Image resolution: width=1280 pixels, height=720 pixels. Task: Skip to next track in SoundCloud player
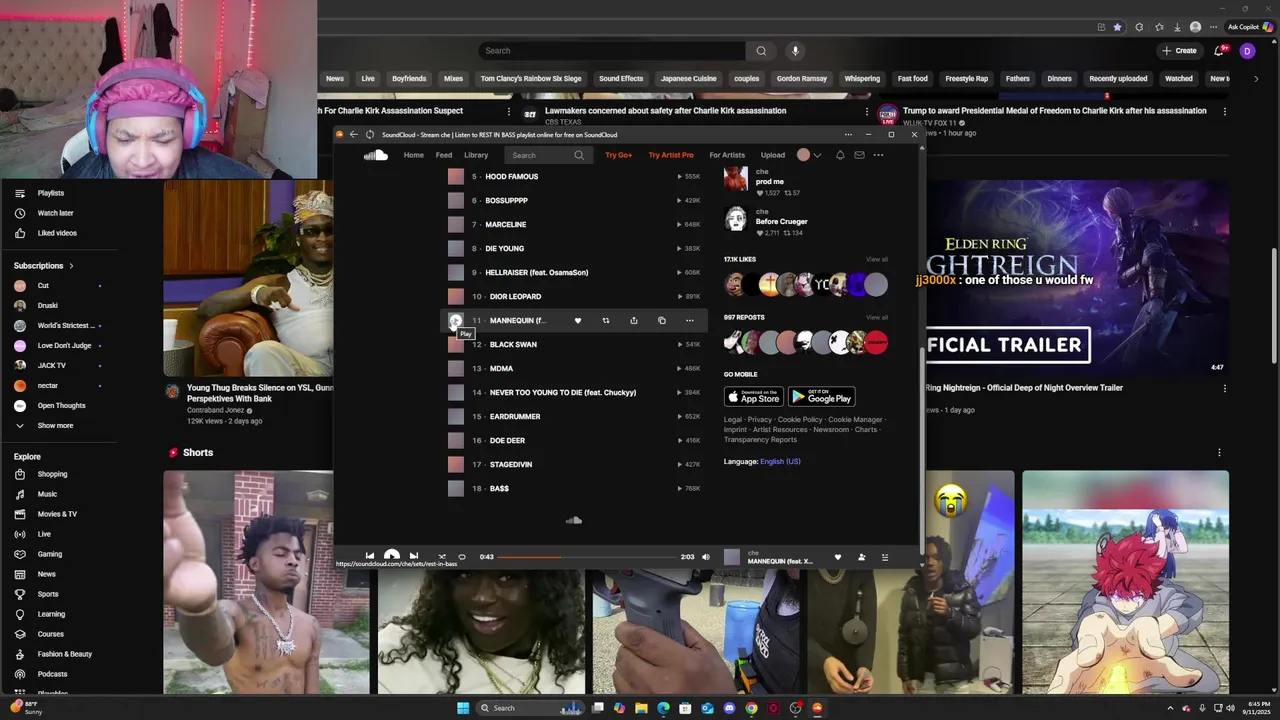414,557
